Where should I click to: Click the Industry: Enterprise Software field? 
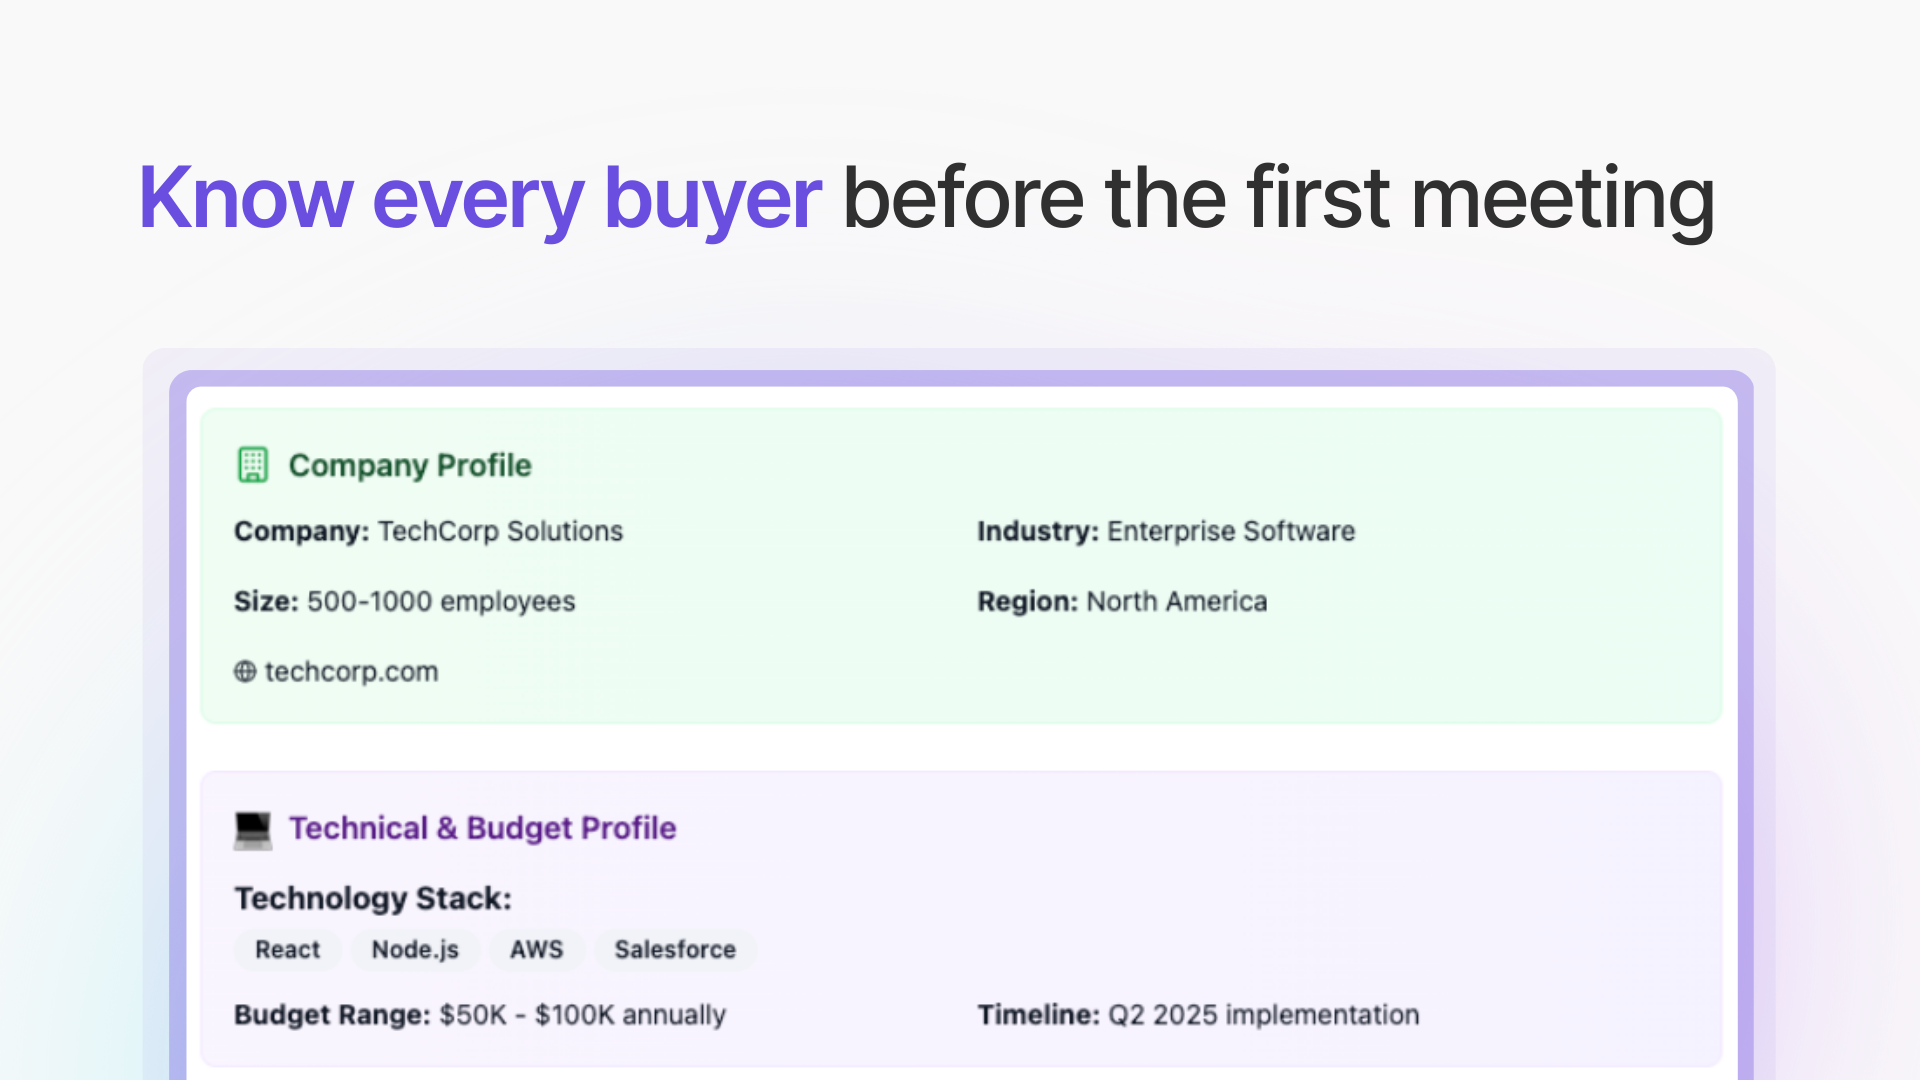pyautogui.click(x=1166, y=531)
